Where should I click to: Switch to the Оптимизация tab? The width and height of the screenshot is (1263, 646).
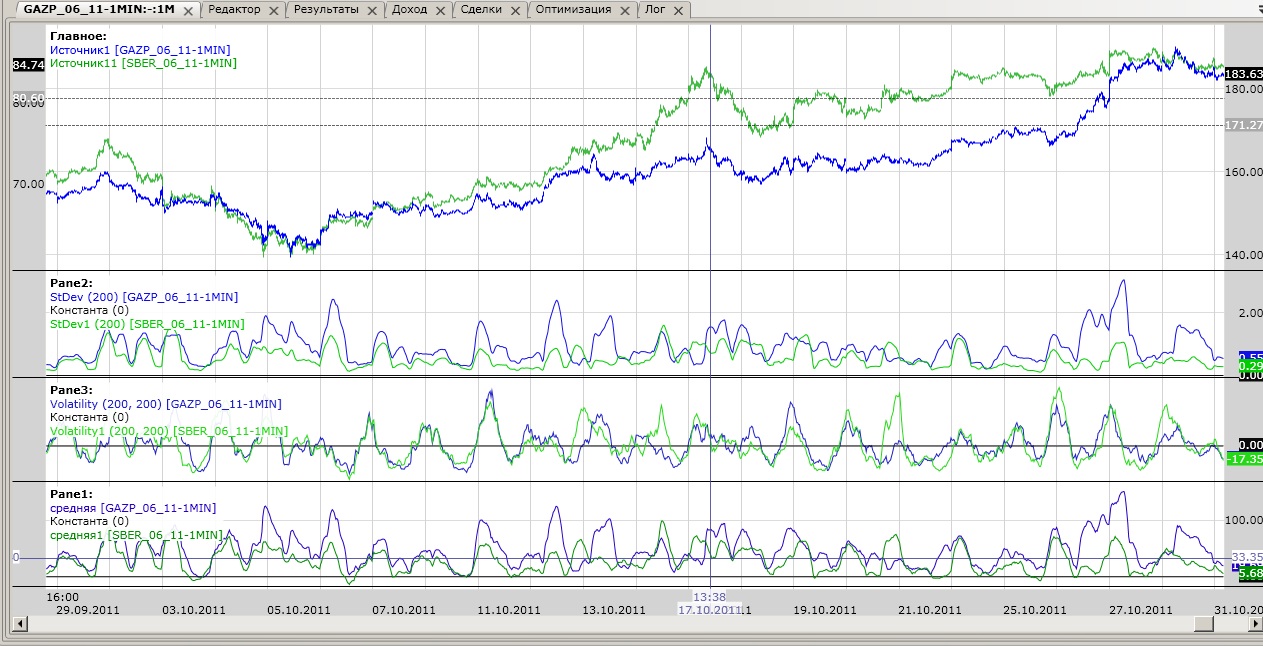573,10
